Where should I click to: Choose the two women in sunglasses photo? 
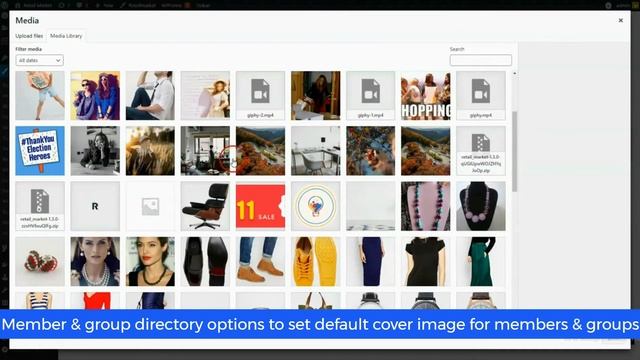pyautogui.click(x=95, y=96)
